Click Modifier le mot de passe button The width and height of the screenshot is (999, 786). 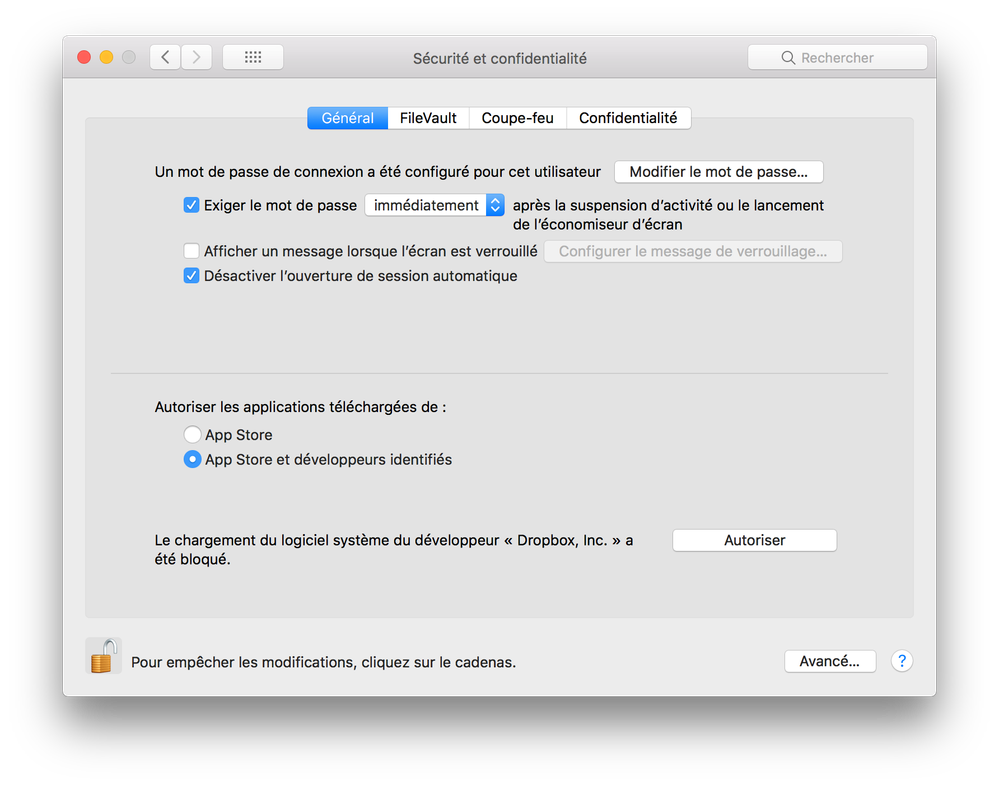point(719,172)
